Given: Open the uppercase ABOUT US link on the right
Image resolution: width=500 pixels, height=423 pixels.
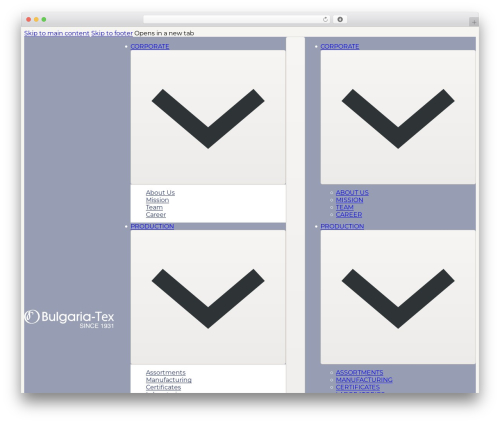Looking at the screenshot, I should (x=352, y=193).
